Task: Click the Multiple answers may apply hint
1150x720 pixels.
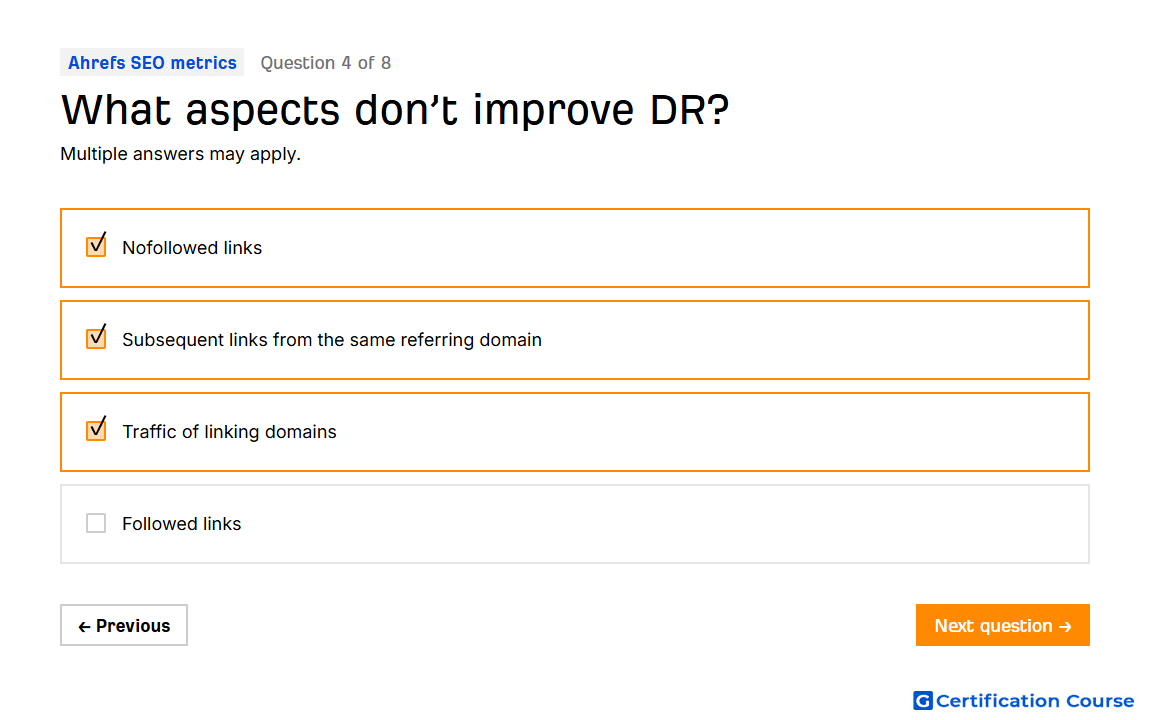Action: click(180, 154)
